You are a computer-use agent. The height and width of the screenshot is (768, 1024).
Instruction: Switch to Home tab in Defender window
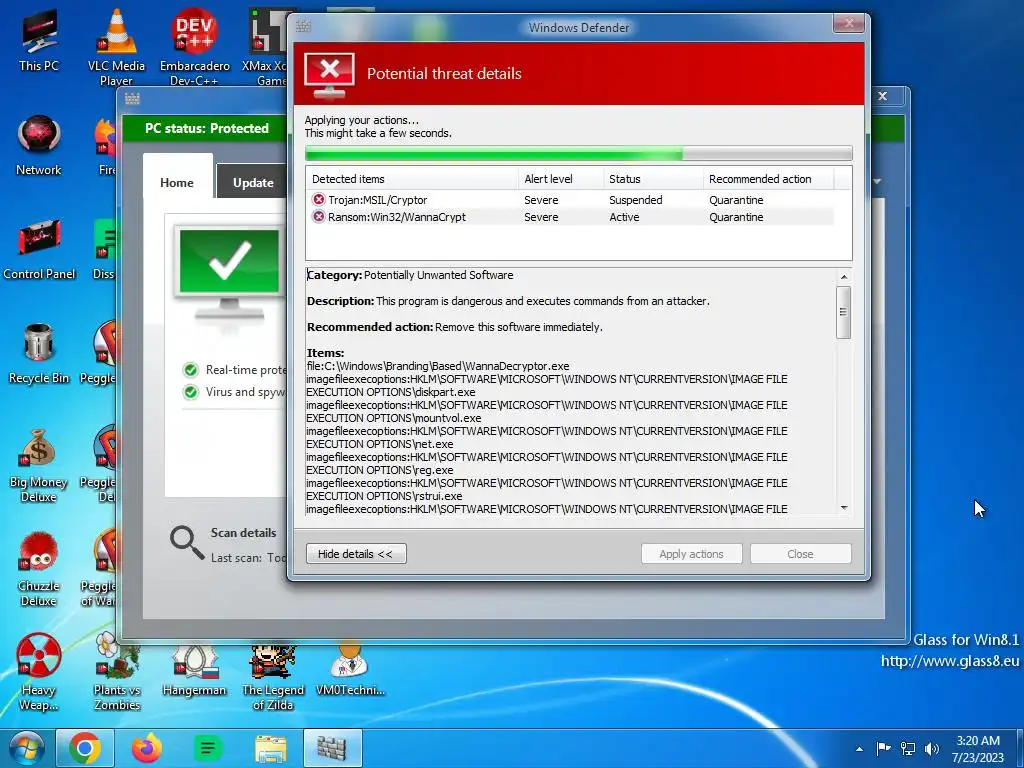tap(177, 183)
